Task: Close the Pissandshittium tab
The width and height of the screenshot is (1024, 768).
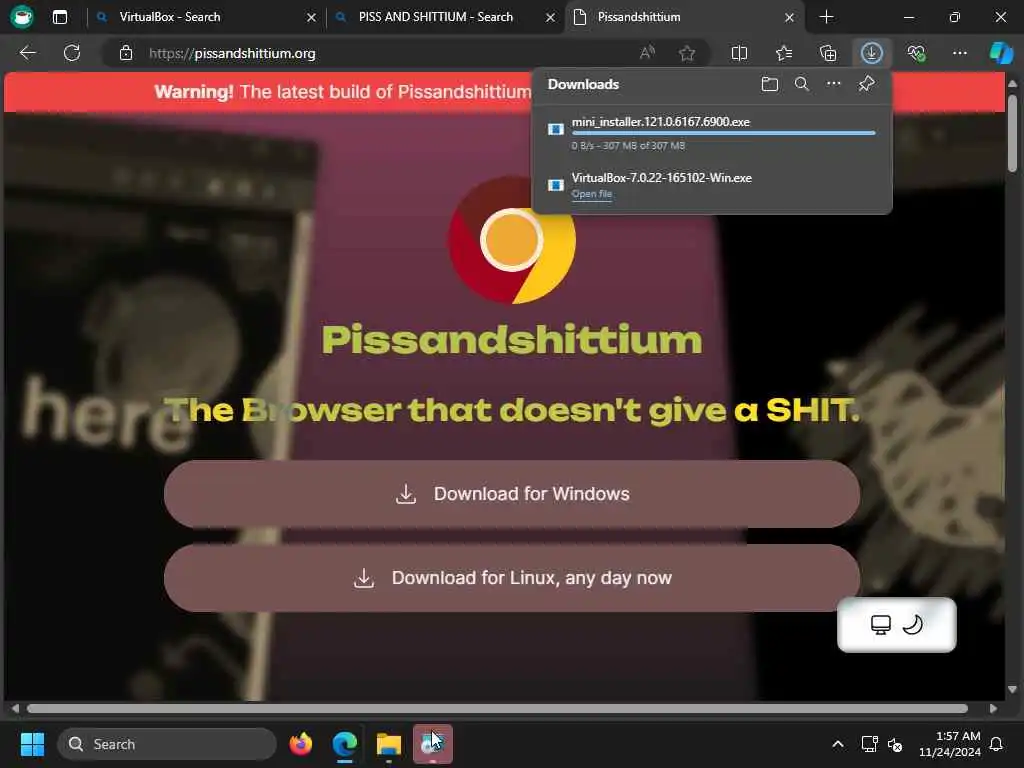Action: pyautogui.click(x=789, y=18)
